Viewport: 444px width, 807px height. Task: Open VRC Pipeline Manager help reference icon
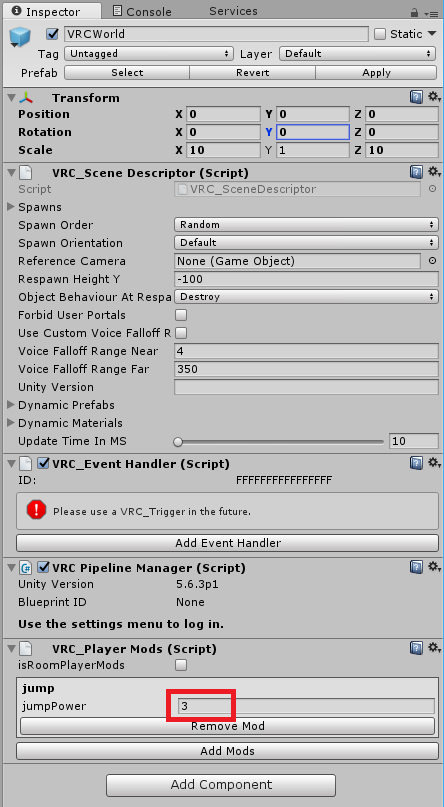[x=416, y=567]
